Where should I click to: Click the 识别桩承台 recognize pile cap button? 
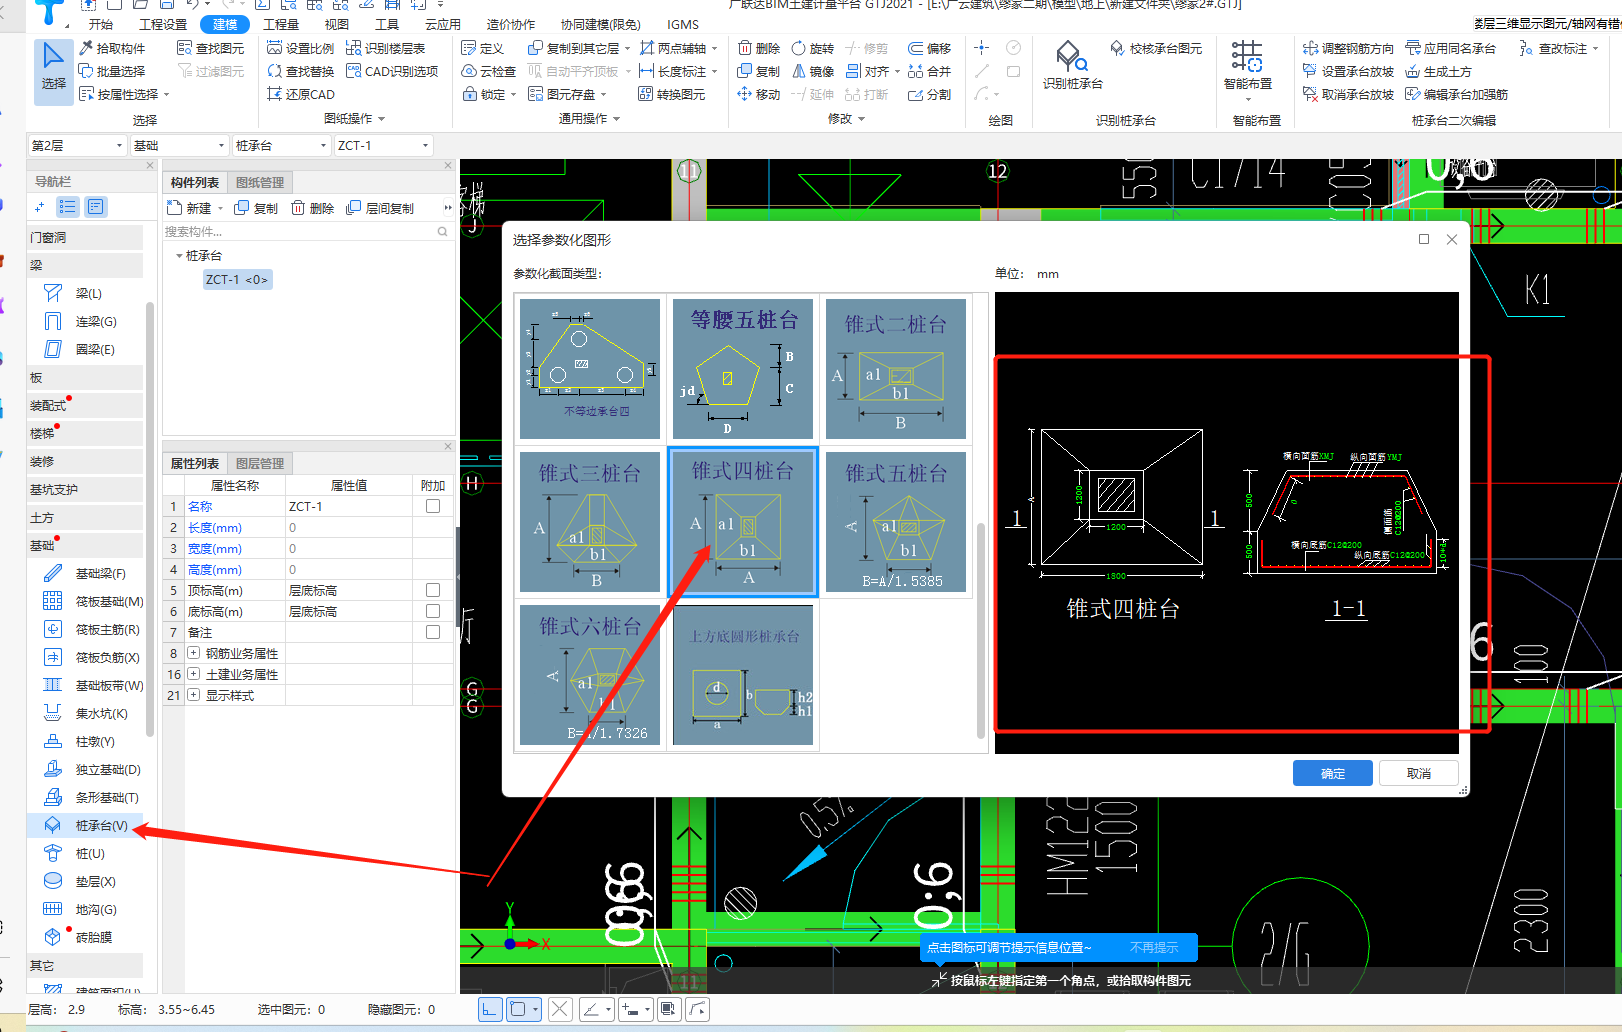point(1072,65)
